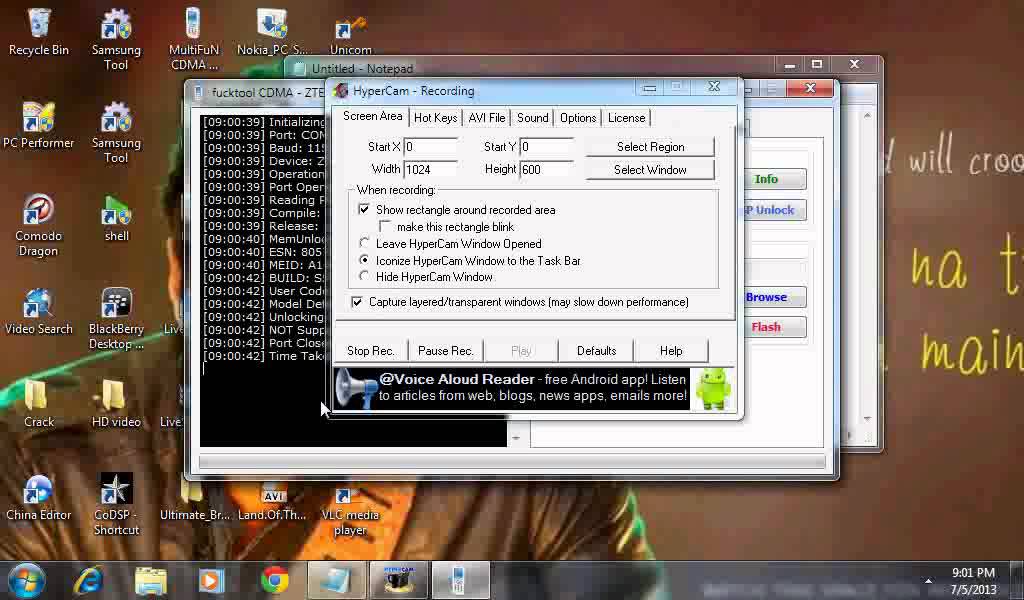This screenshot has height=600, width=1024.
Task: Click the Windows Start orb
Action: click(x=27, y=580)
